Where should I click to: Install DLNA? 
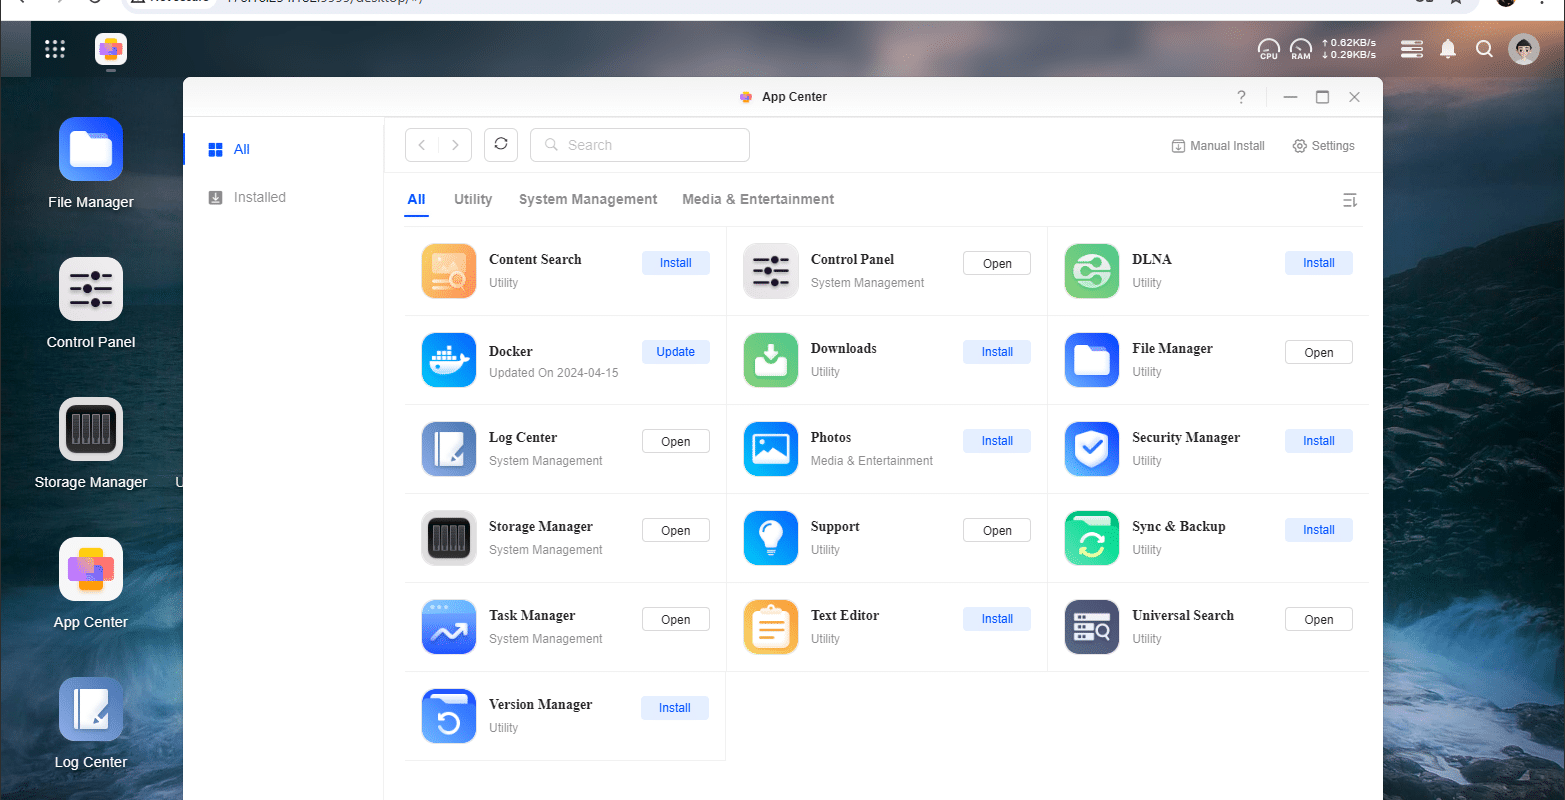[1319, 263]
